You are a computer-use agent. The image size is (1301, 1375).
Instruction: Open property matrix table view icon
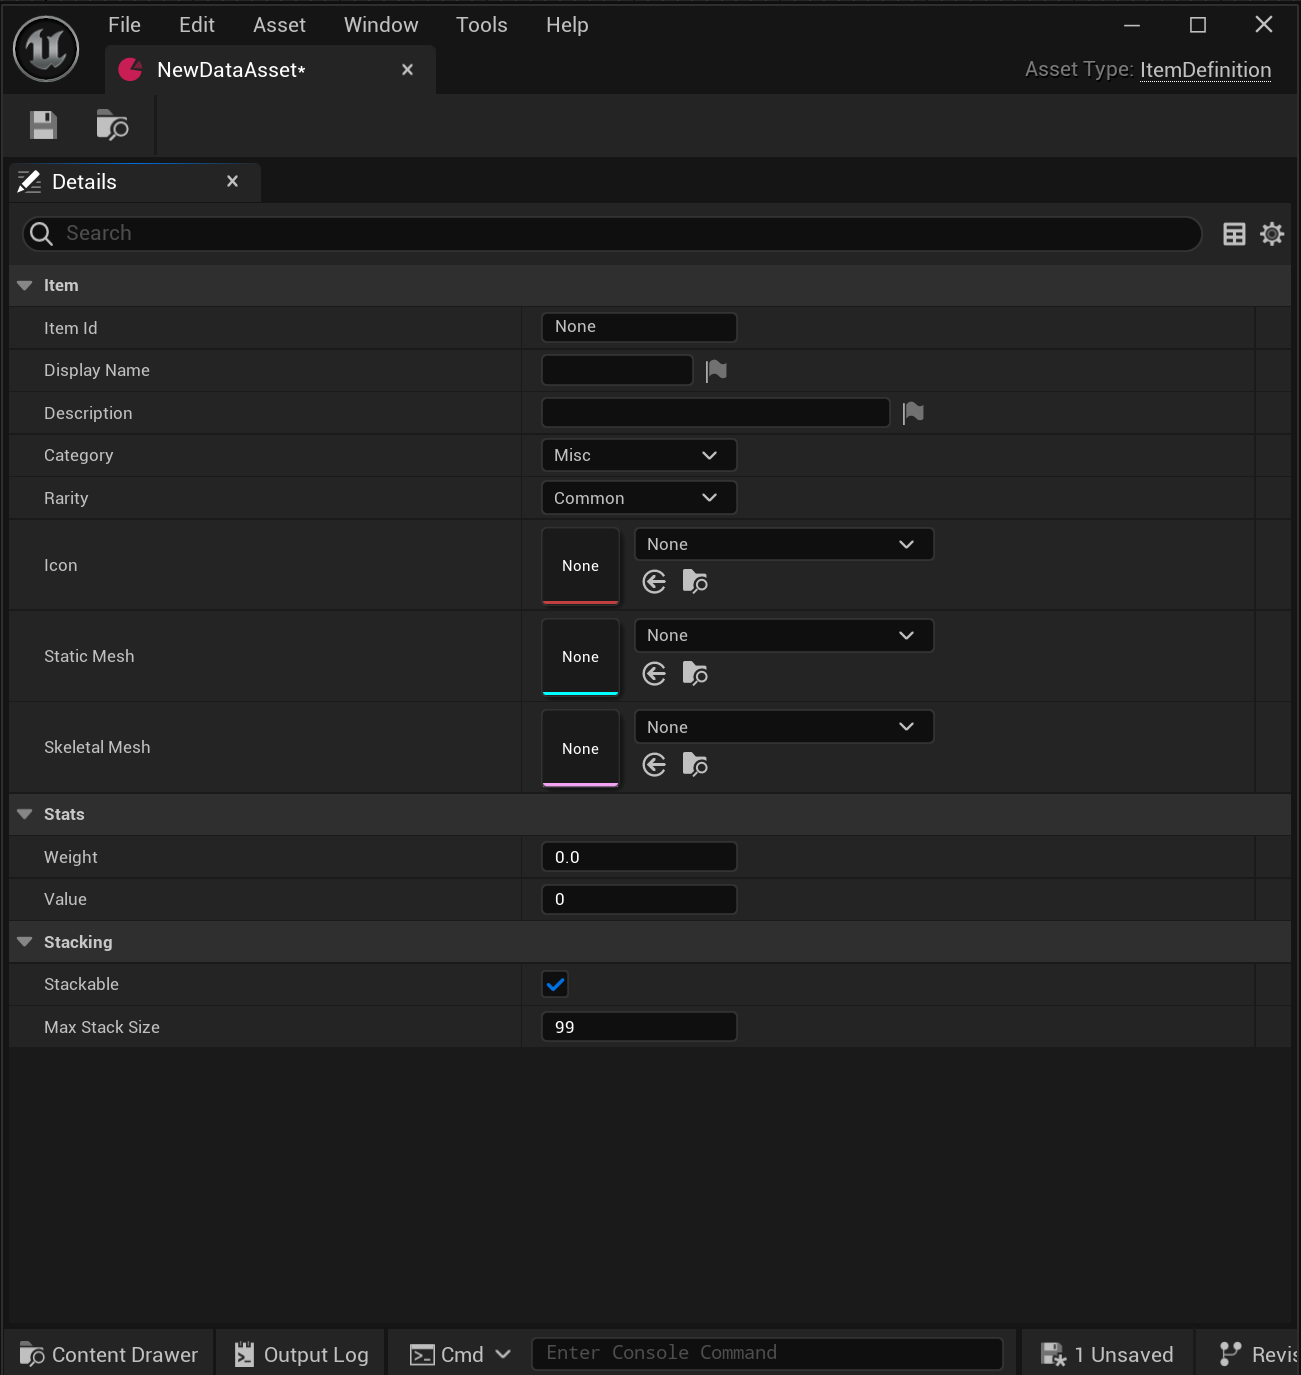click(1234, 234)
